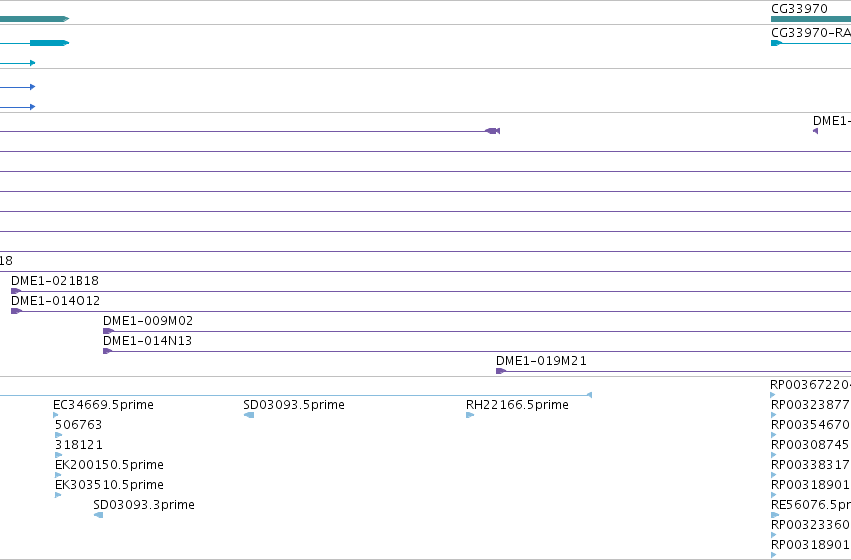Select the CG33970-RA transcript label

(x=811, y=33)
